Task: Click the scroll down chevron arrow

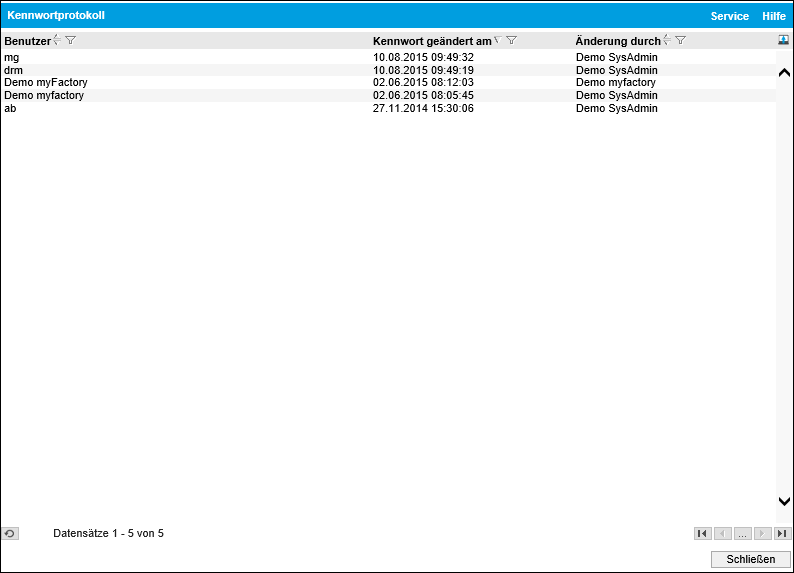Action: coord(784,501)
